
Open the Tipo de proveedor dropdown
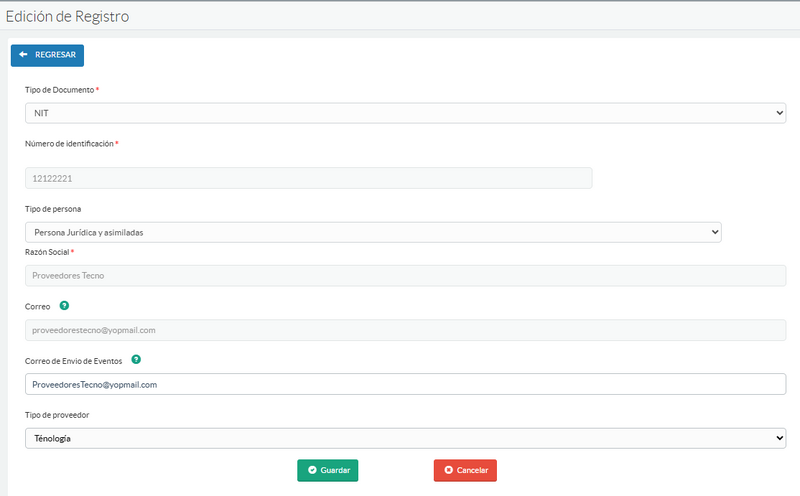(x=405, y=438)
